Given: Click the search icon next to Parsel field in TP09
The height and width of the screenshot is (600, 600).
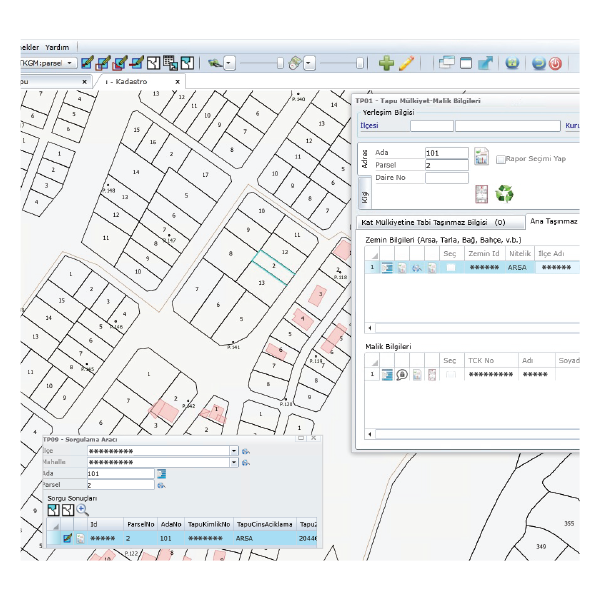Looking at the screenshot, I should coord(161,486).
